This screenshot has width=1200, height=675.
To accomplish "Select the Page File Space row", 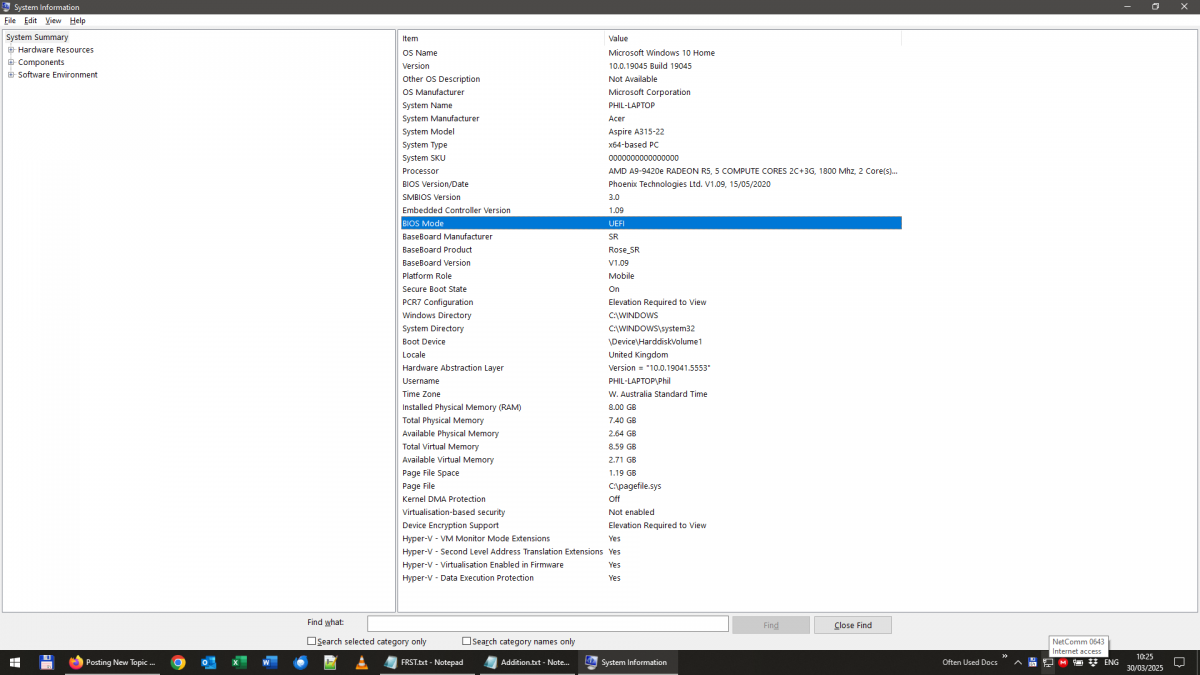I will pyautogui.click(x=650, y=473).
